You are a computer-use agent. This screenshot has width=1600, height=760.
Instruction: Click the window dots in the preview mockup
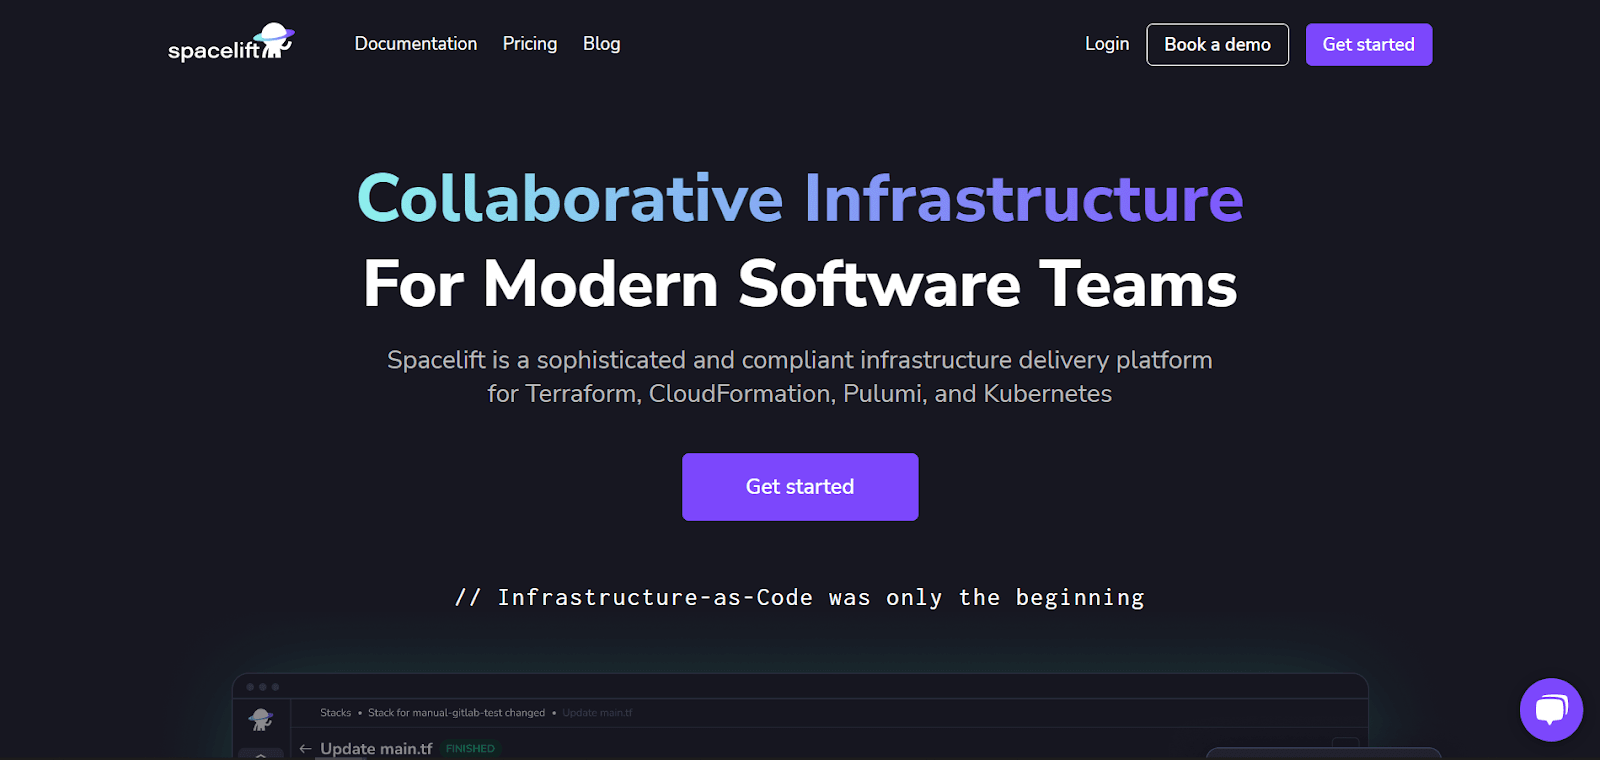point(263,687)
